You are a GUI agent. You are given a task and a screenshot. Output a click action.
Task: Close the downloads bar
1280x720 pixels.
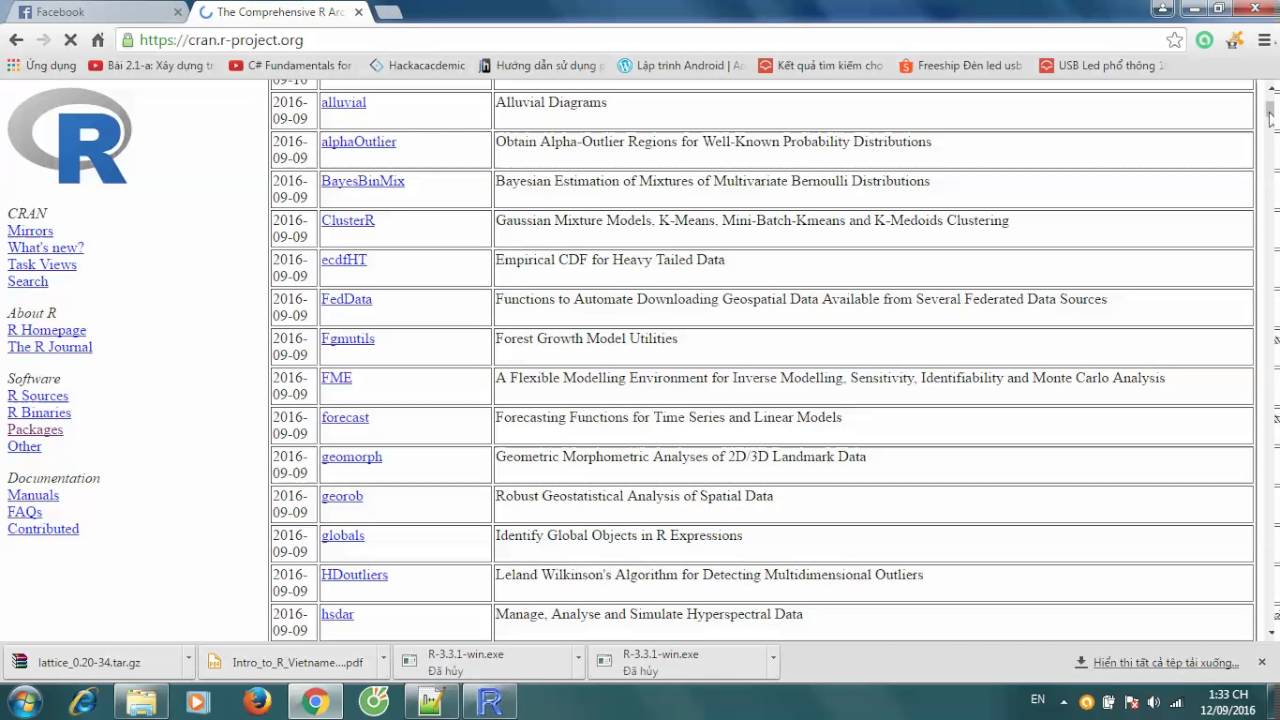[1262, 662]
